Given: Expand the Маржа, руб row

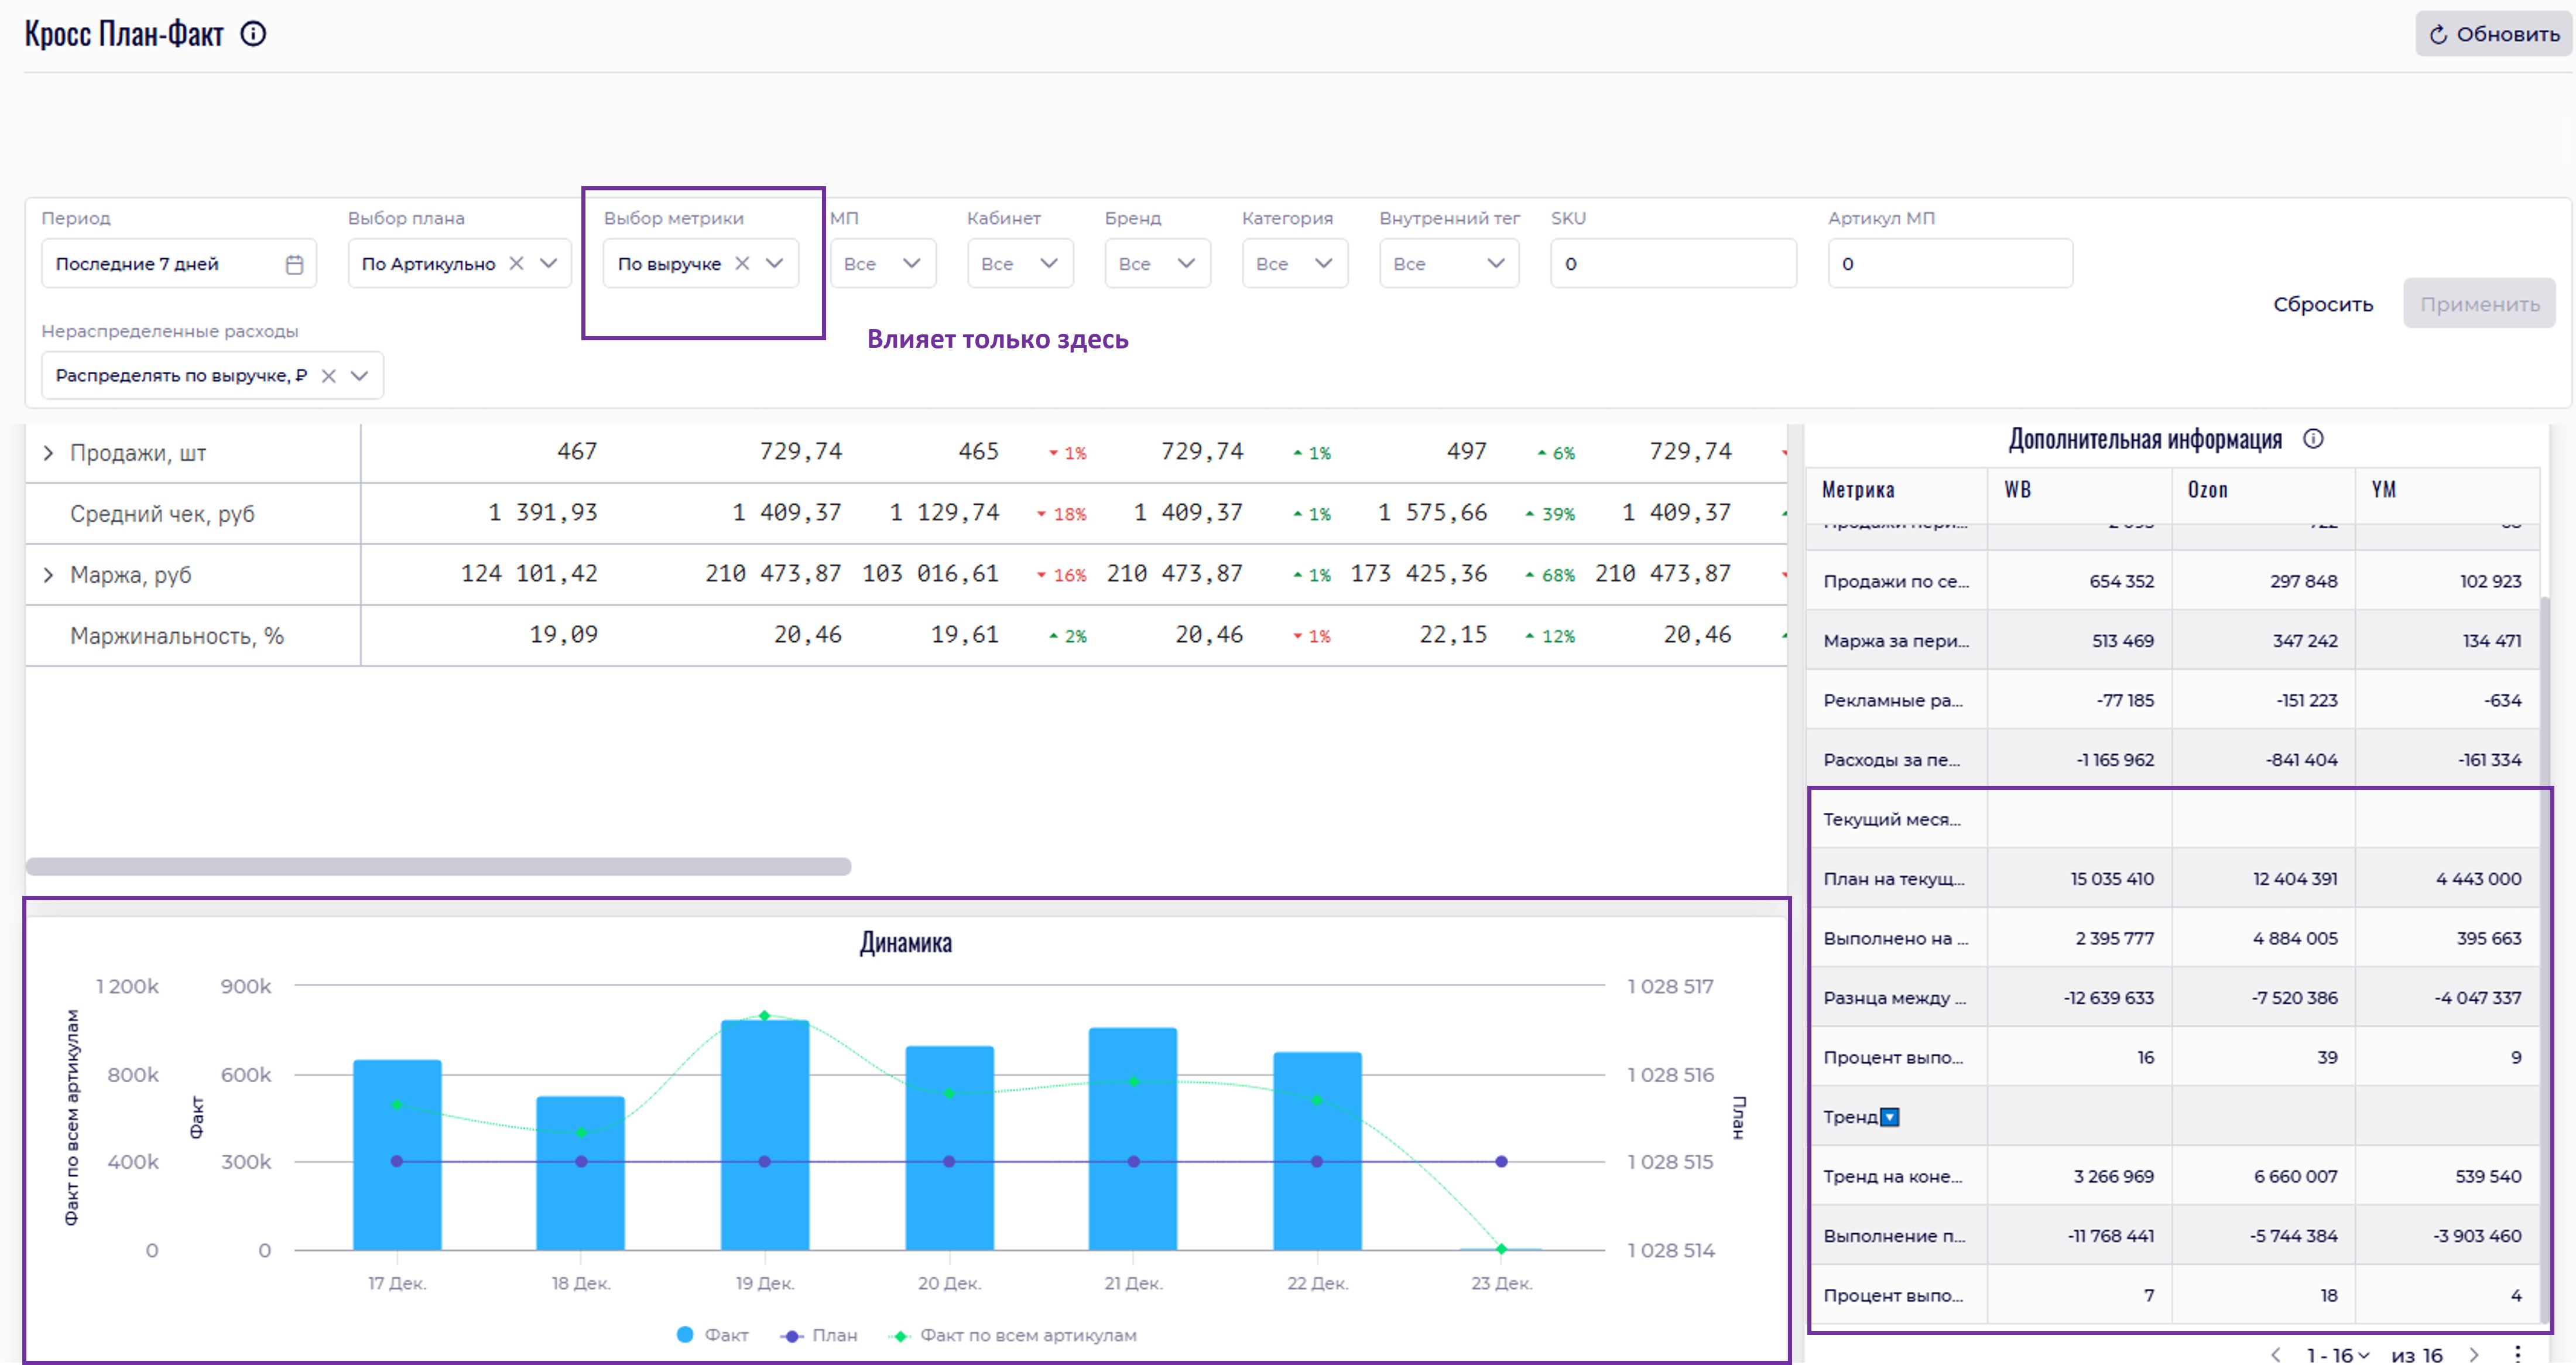Looking at the screenshot, I should pyautogui.click(x=48, y=575).
